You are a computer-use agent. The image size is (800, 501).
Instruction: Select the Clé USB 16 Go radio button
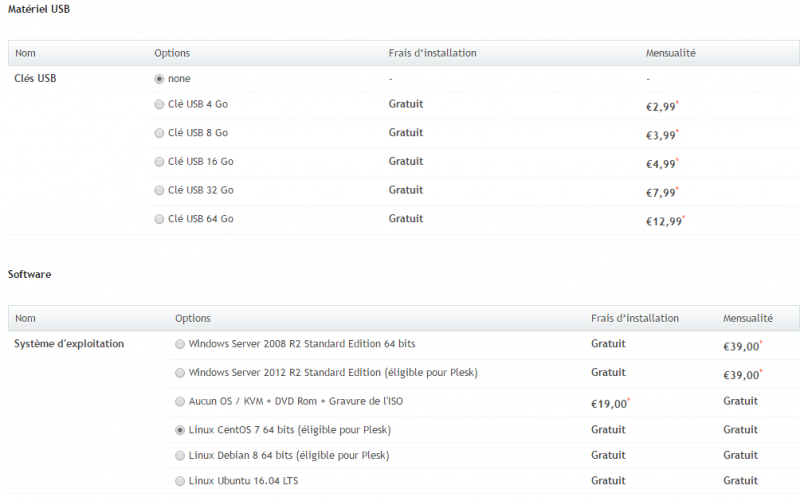159,162
